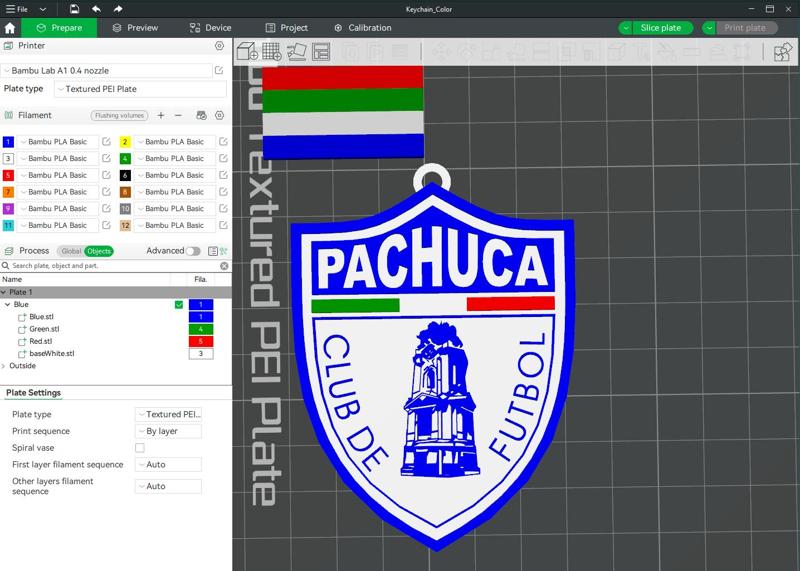Click the Assembly view puzzle icon
The width and height of the screenshot is (800, 571).
(782, 52)
